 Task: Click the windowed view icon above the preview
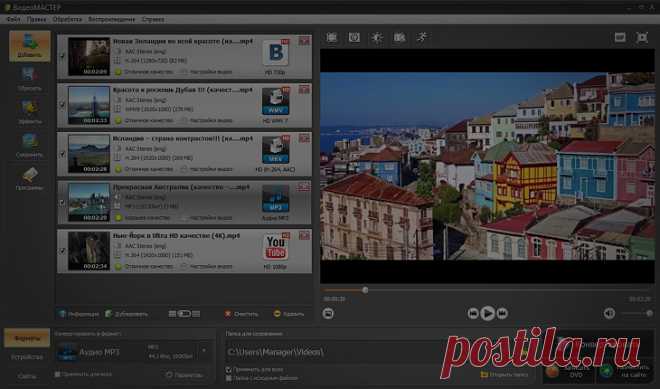620,37
